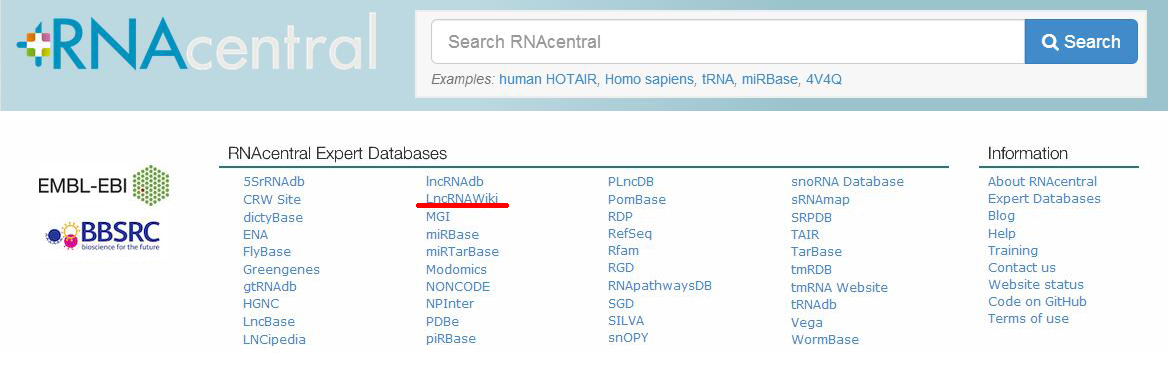Go to Modomics database
The height and width of the screenshot is (378, 1168).
[456, 269]
